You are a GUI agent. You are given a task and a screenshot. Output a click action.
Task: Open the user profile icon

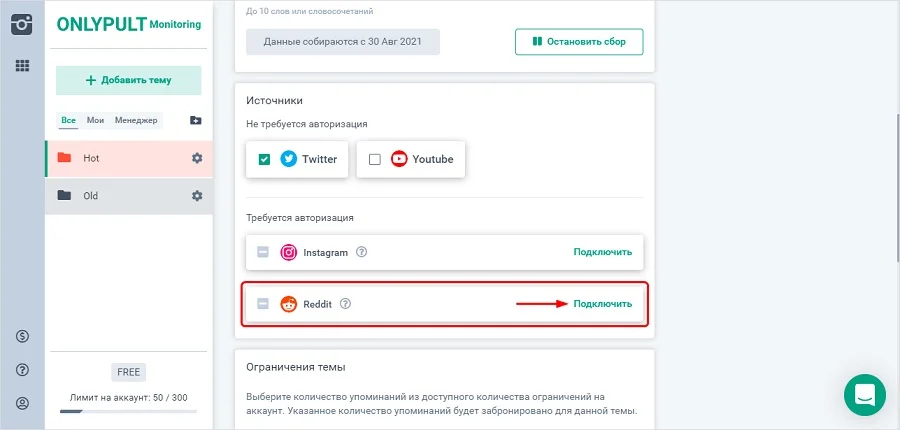(x=22, y=404)
